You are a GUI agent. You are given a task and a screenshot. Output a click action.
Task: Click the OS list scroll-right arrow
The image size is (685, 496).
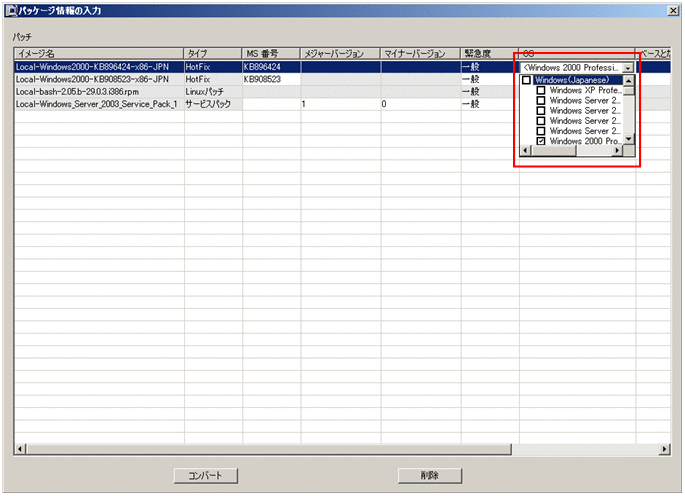point(617,151)
